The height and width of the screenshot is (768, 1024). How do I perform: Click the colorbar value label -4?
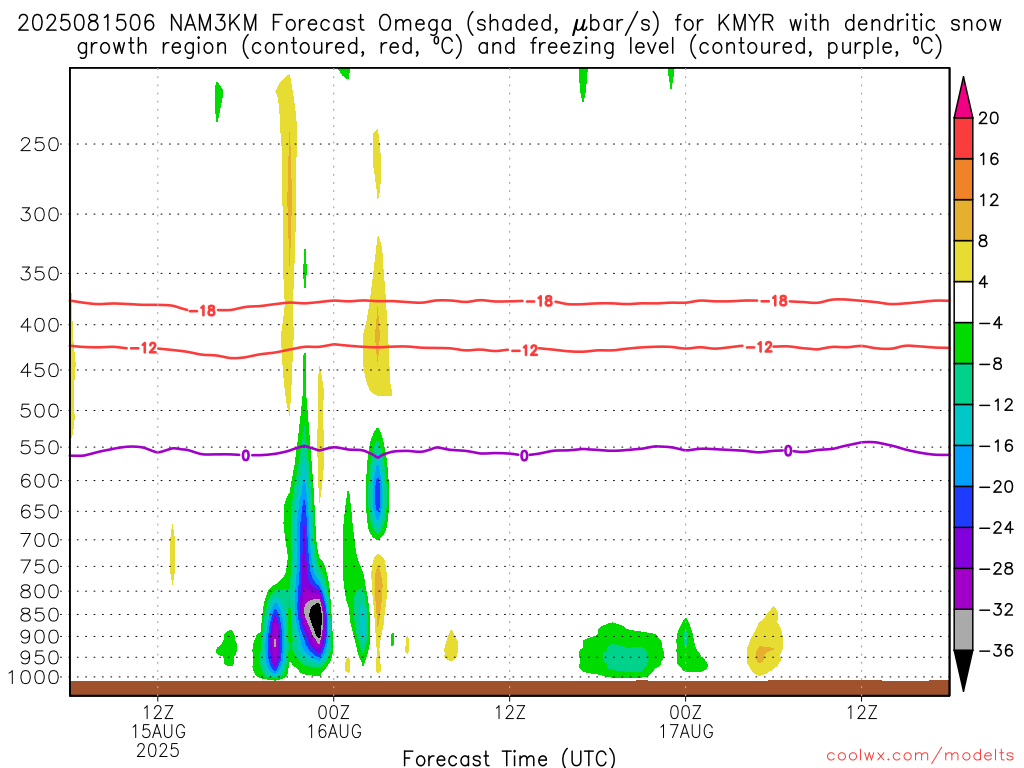pyautogui.click(x=991, y=323)
